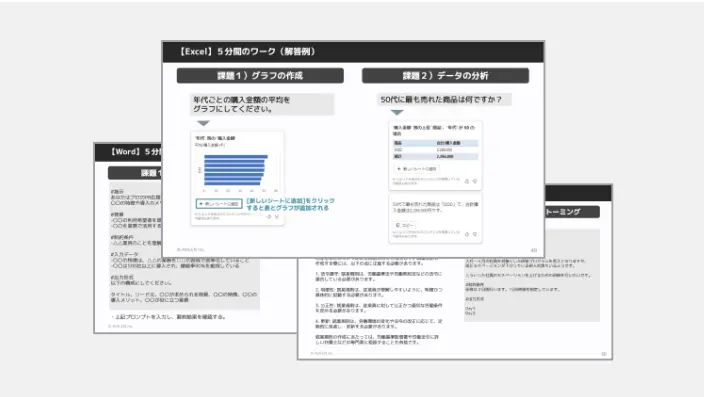Click #制約条件 heading in Word slide
The image size is (704, 397).
[122, 237]
